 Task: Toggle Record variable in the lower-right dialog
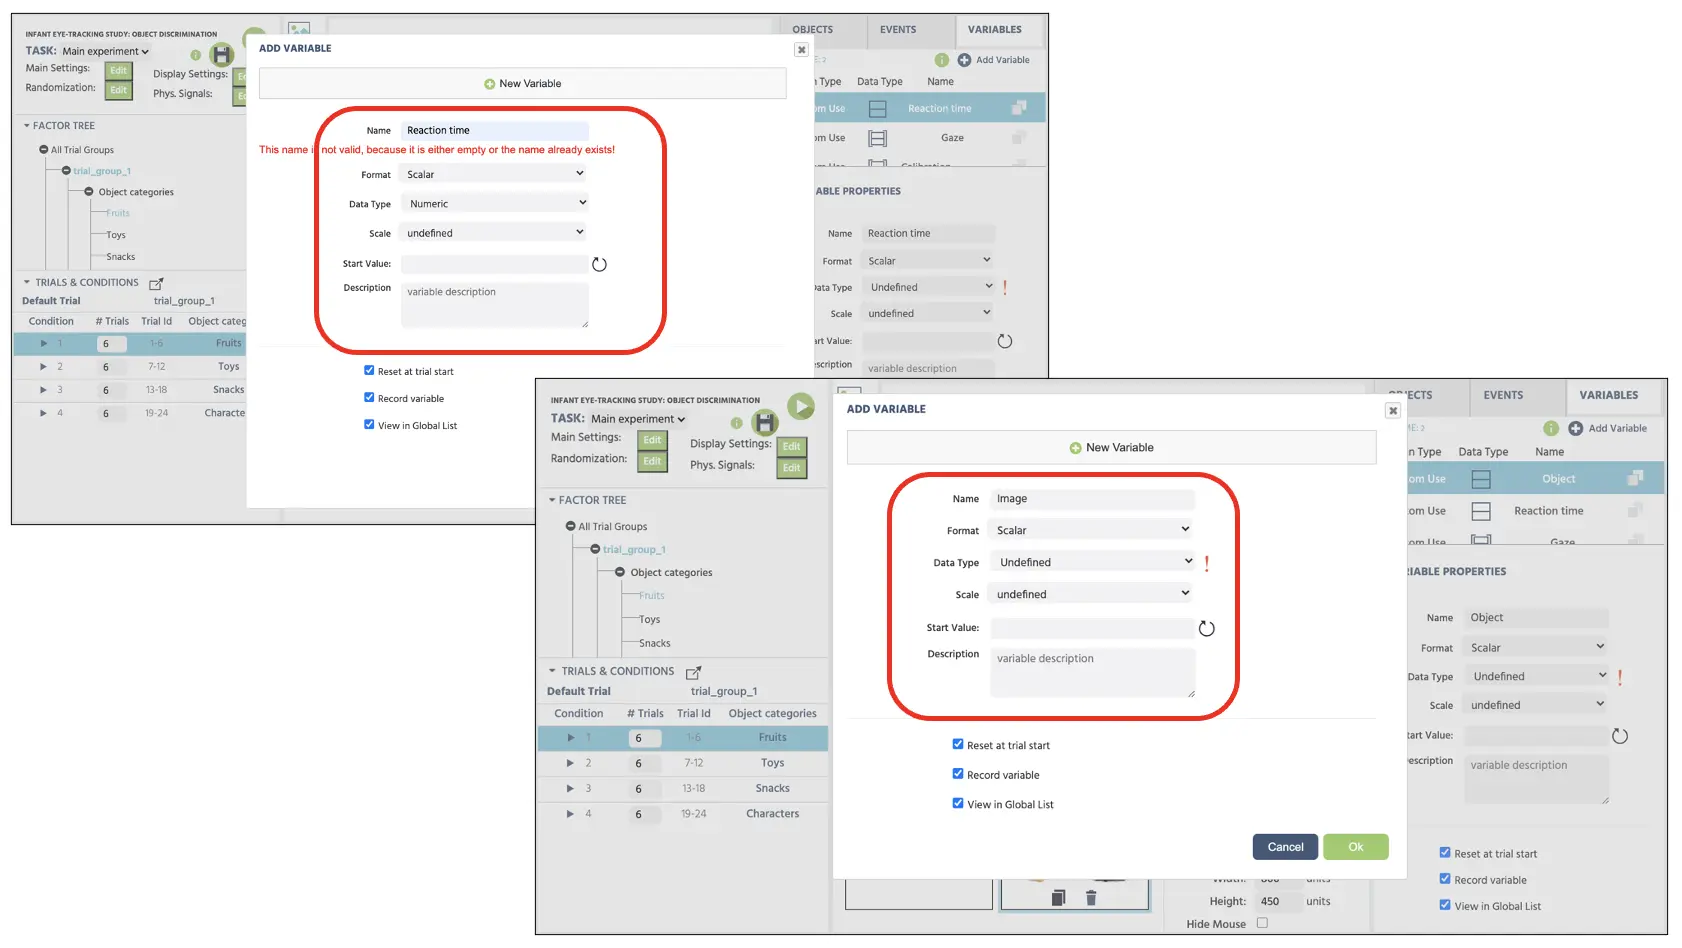pos(958,773)
